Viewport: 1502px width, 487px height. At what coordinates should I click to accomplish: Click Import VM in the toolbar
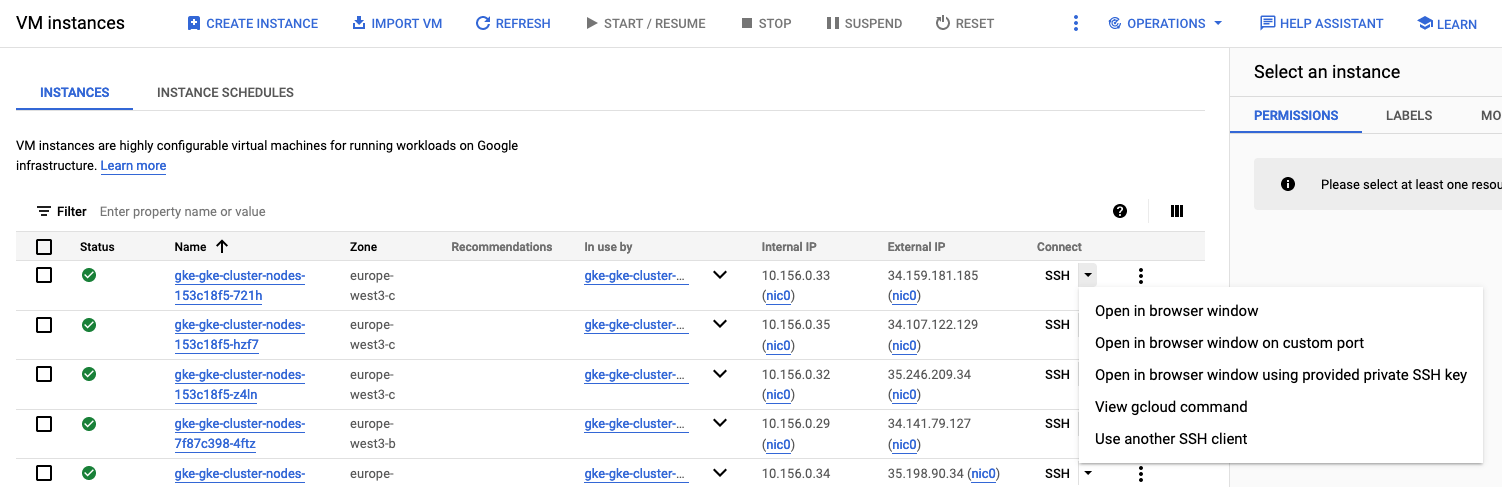pyautogui.click(x=397, y=23)
